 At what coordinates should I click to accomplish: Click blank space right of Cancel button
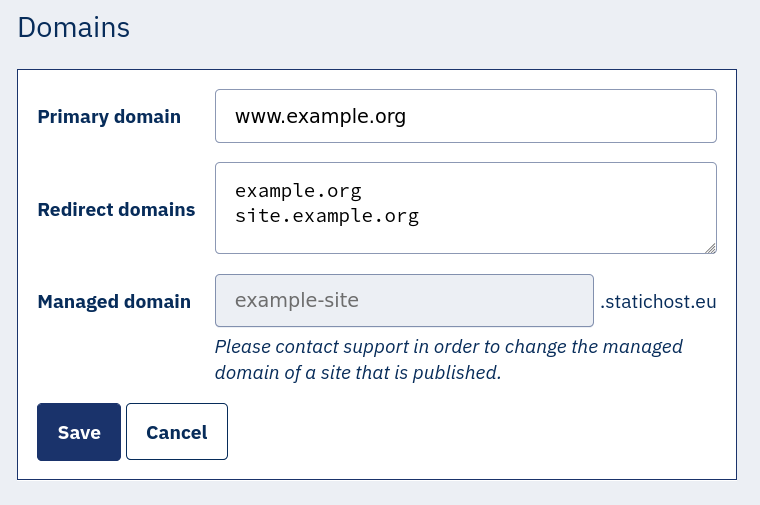click(x=480, y=432)
